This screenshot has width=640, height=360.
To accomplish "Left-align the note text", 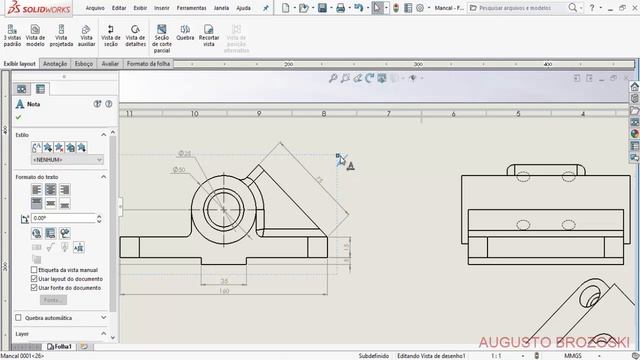I will click(36, 189).
